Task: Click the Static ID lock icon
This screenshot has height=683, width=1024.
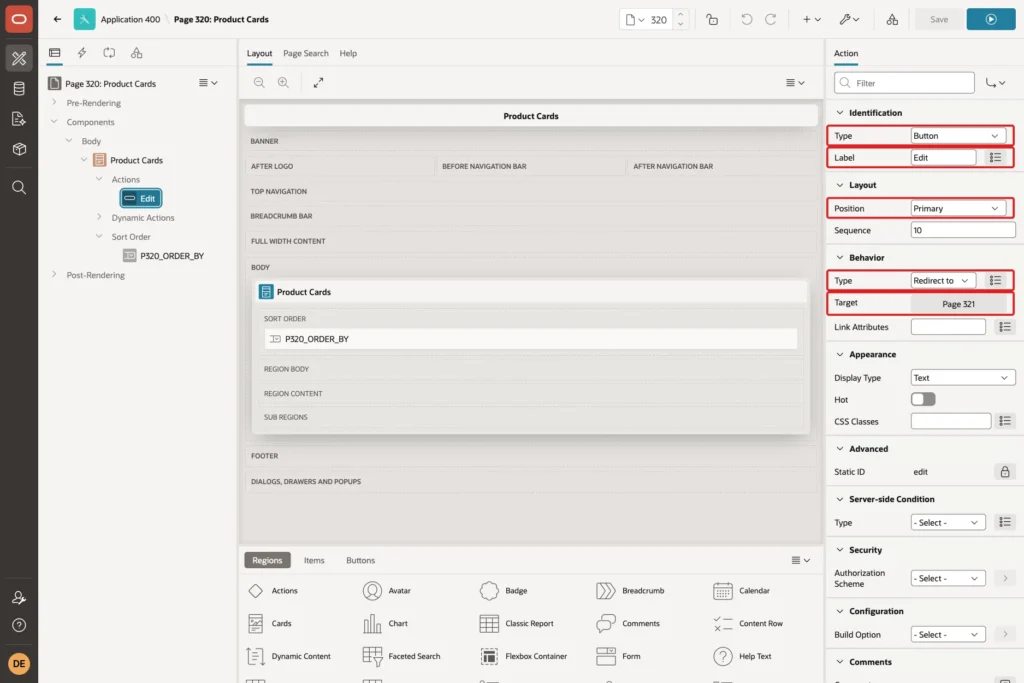Action: tap(1004, 471)
